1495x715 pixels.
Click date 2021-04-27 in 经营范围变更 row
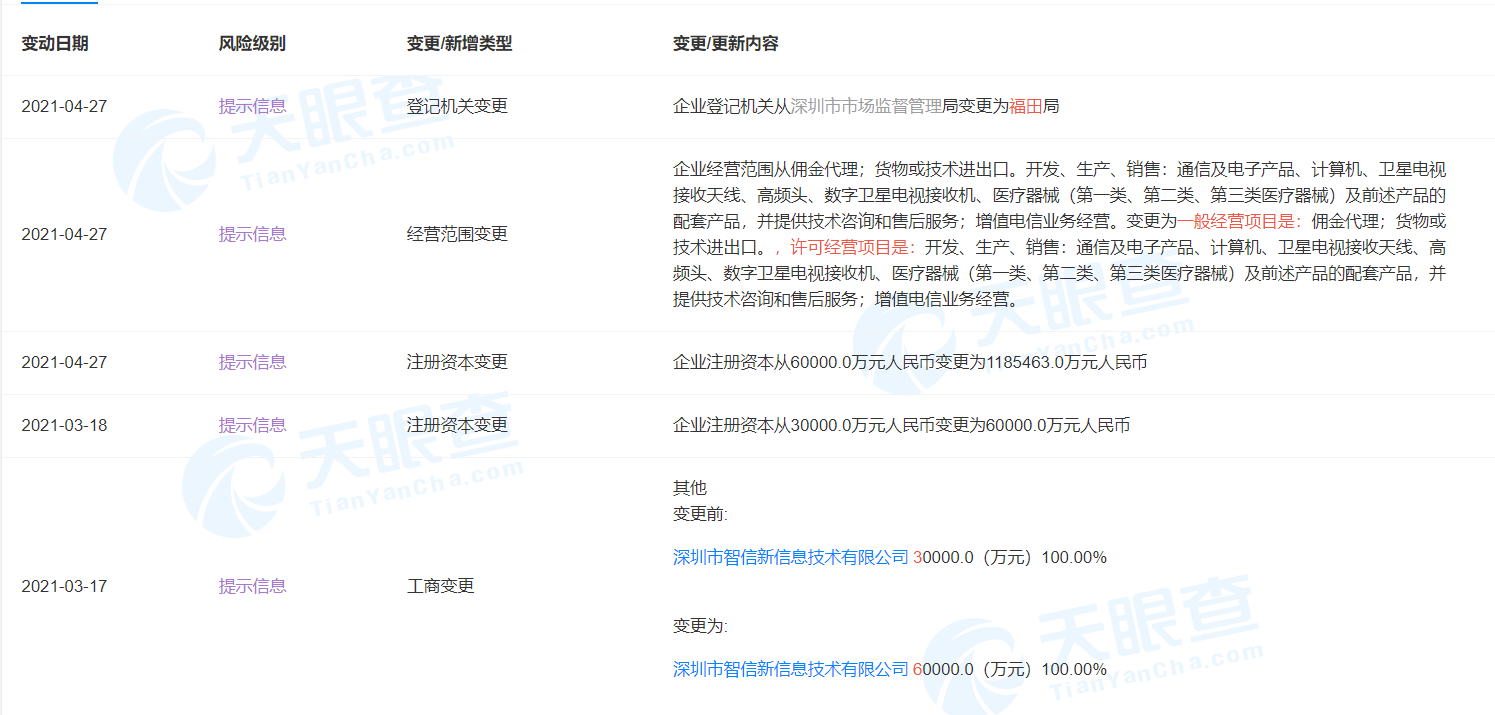(64, 234)
